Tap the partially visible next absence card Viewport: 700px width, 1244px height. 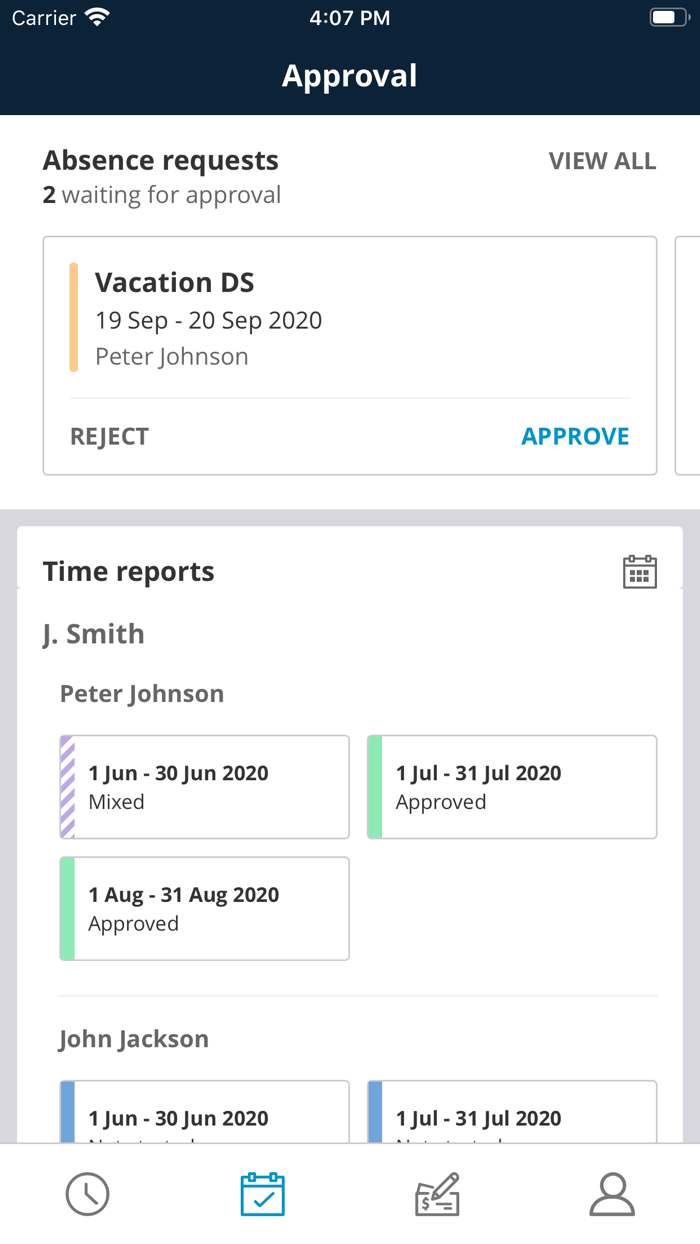pos(688,355)
